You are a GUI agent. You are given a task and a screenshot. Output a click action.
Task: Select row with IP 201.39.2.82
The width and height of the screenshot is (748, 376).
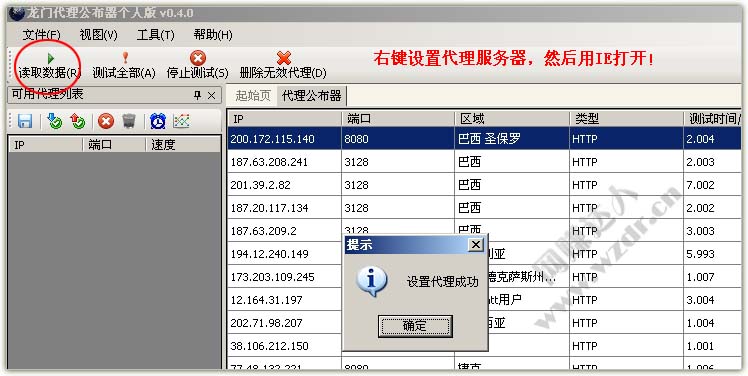click(x=484, y=185)
